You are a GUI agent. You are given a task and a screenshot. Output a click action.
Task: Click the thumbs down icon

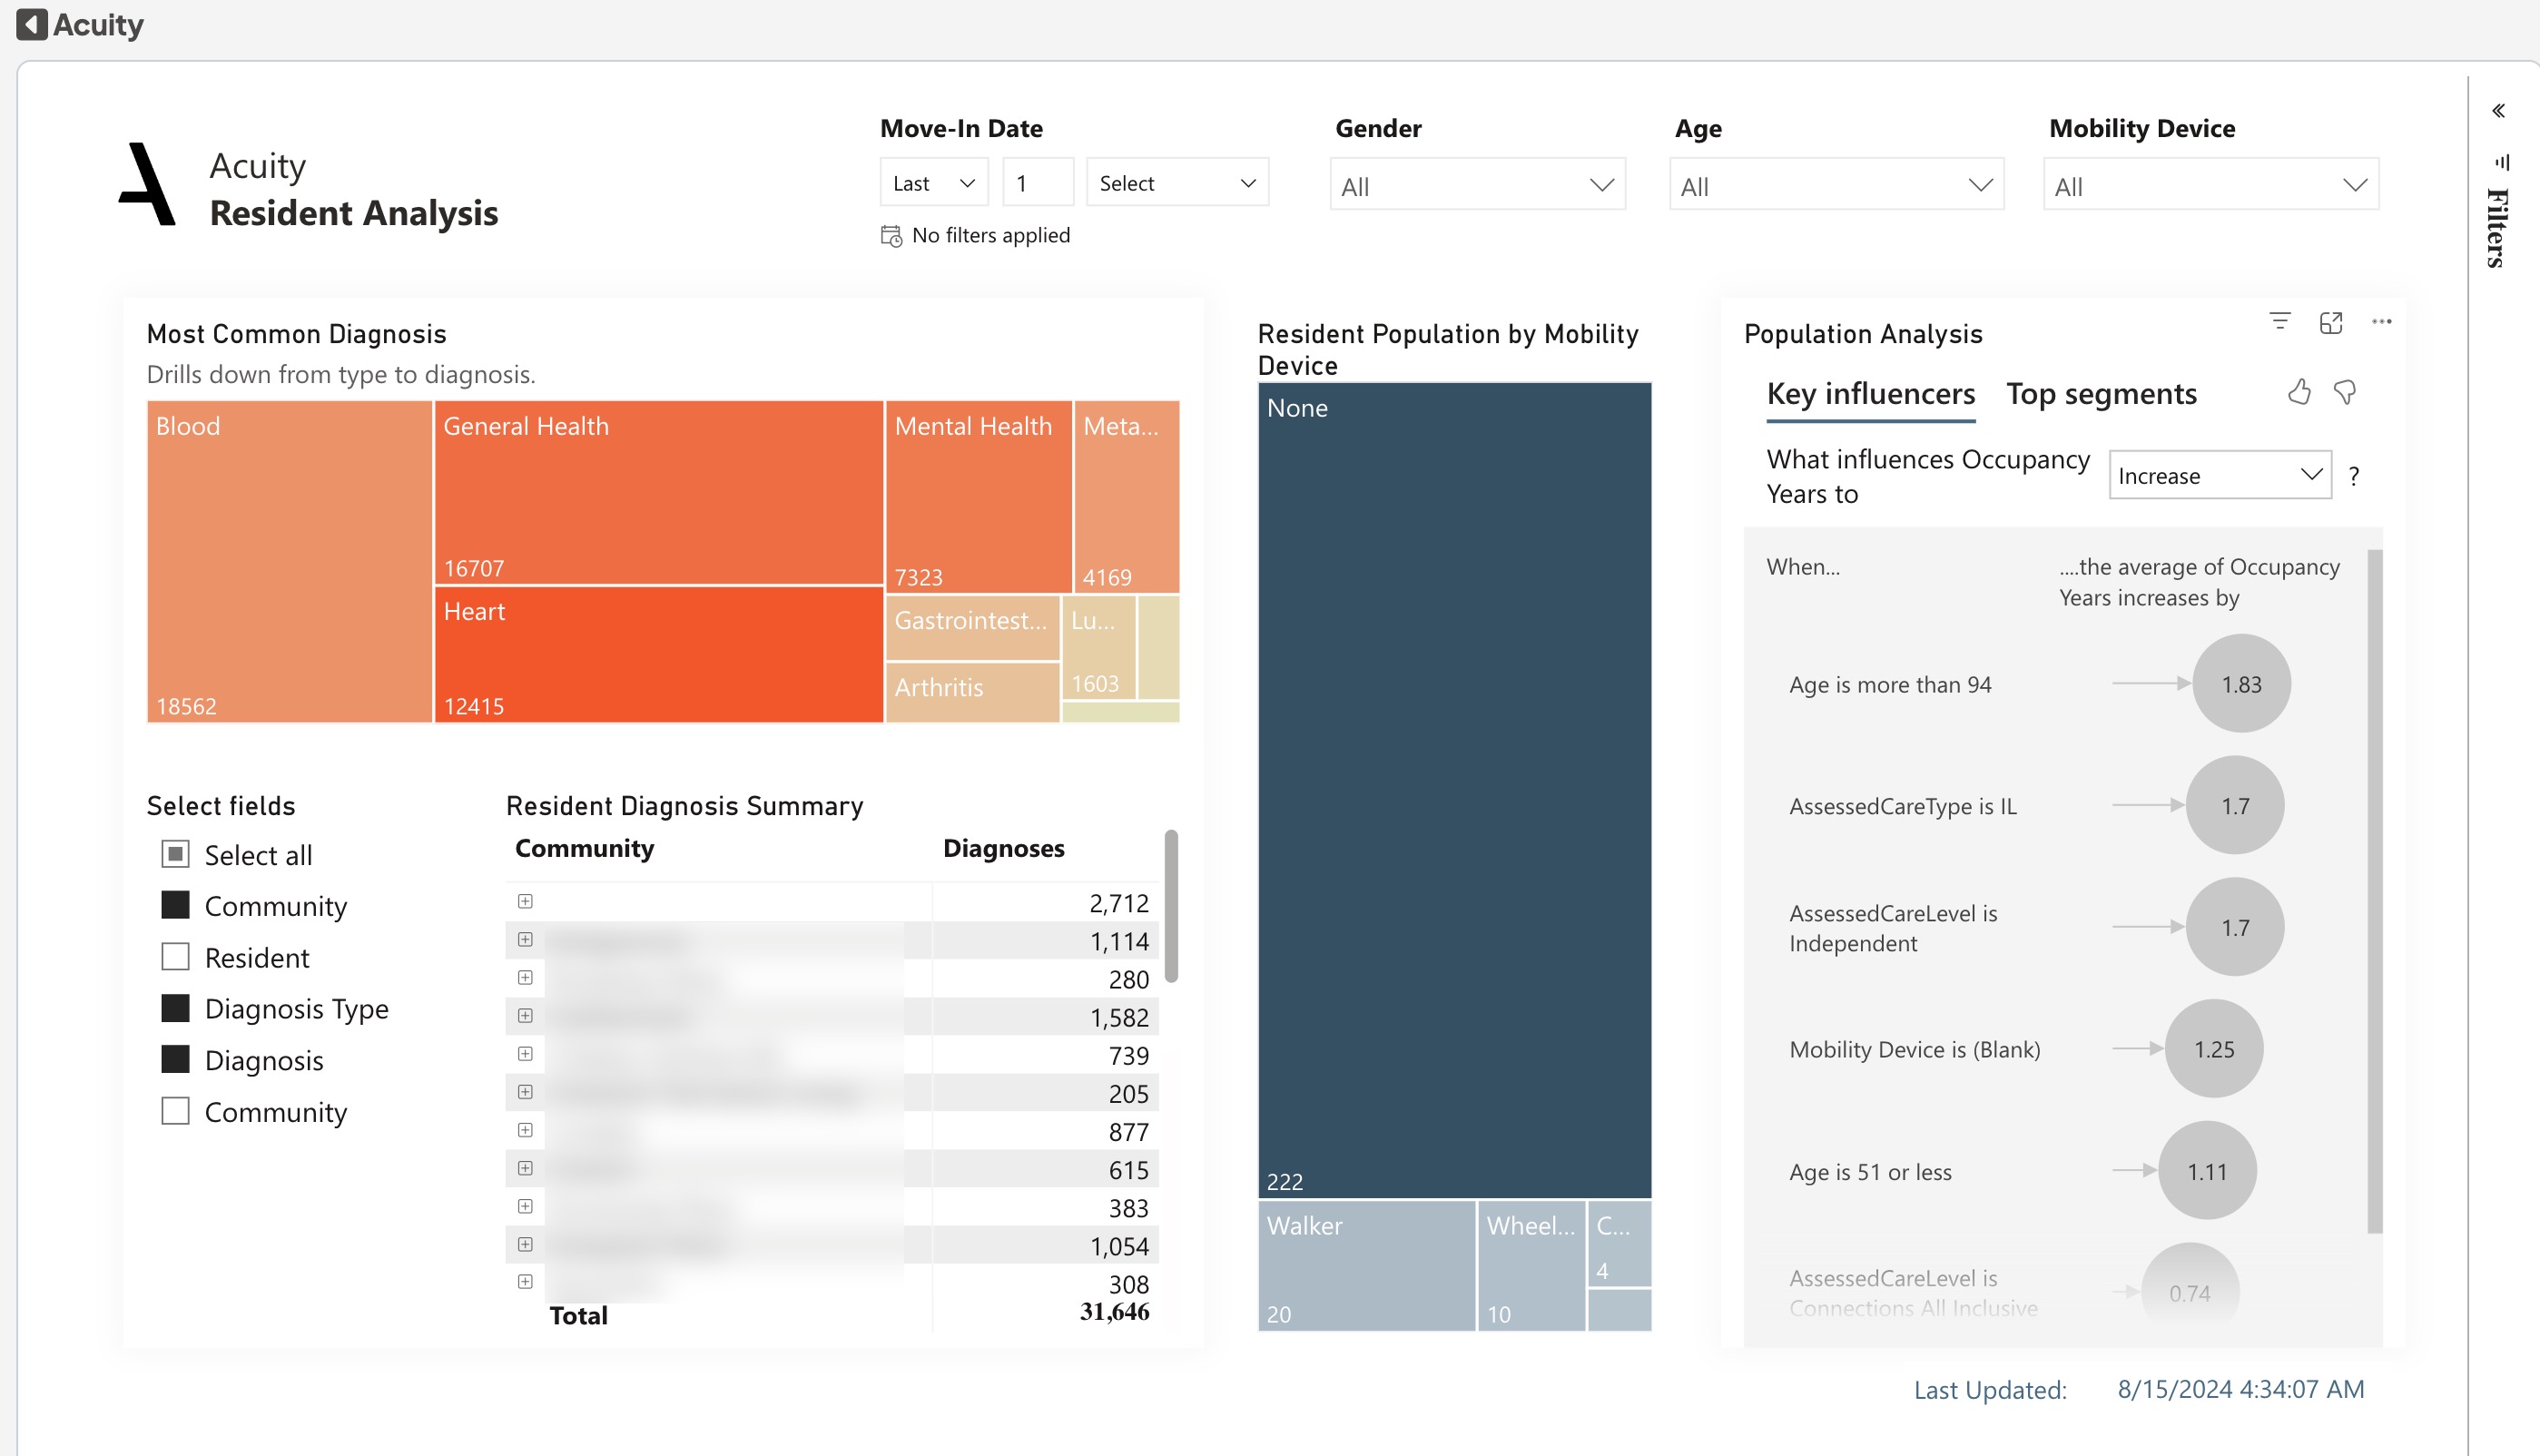pyautogui.click(x=2345, y=392)
